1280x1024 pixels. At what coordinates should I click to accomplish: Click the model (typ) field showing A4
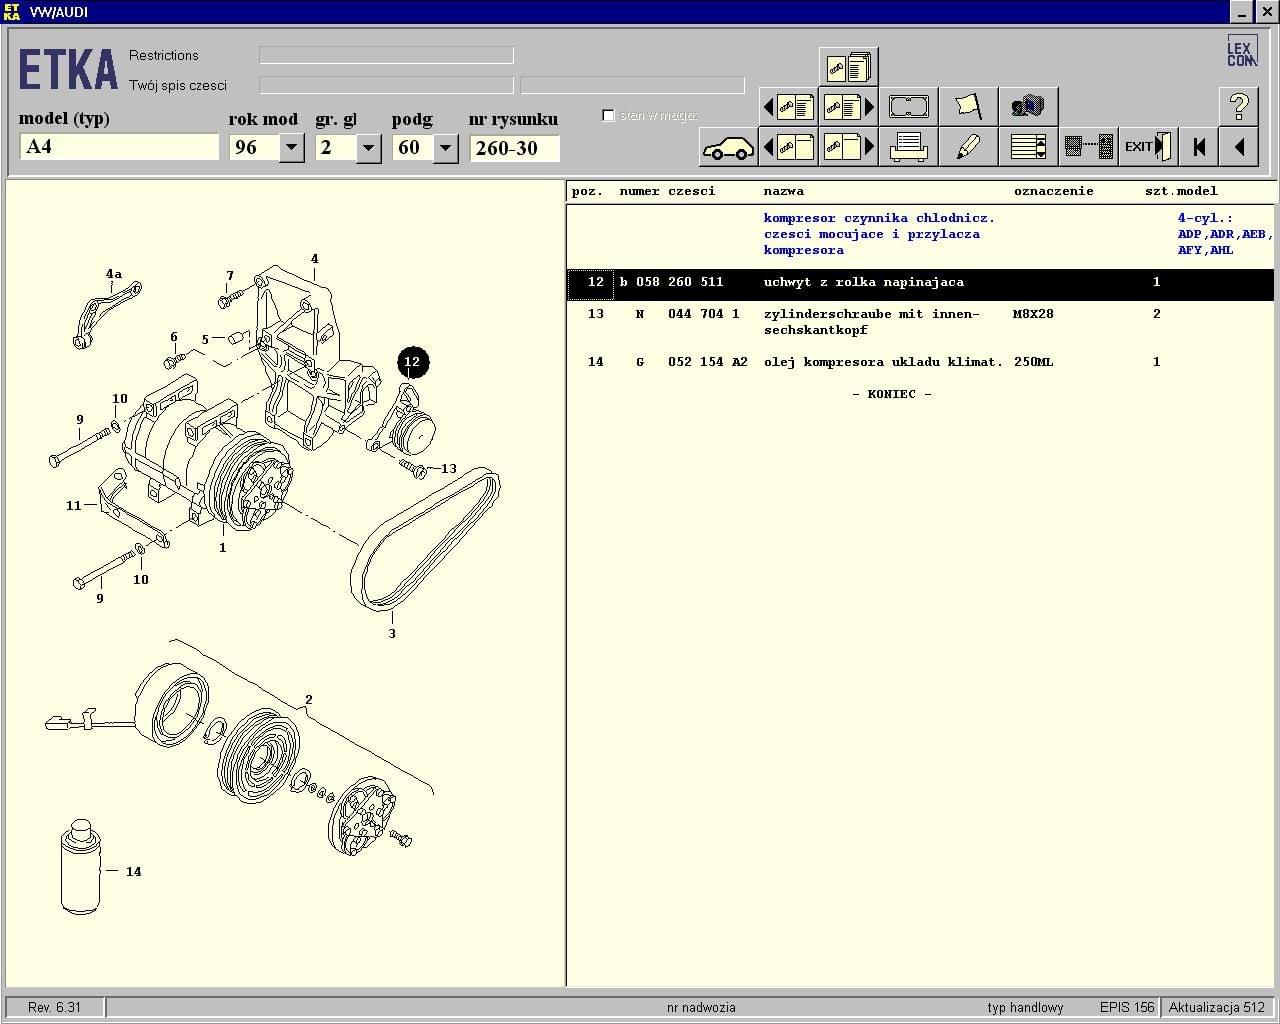119,147
